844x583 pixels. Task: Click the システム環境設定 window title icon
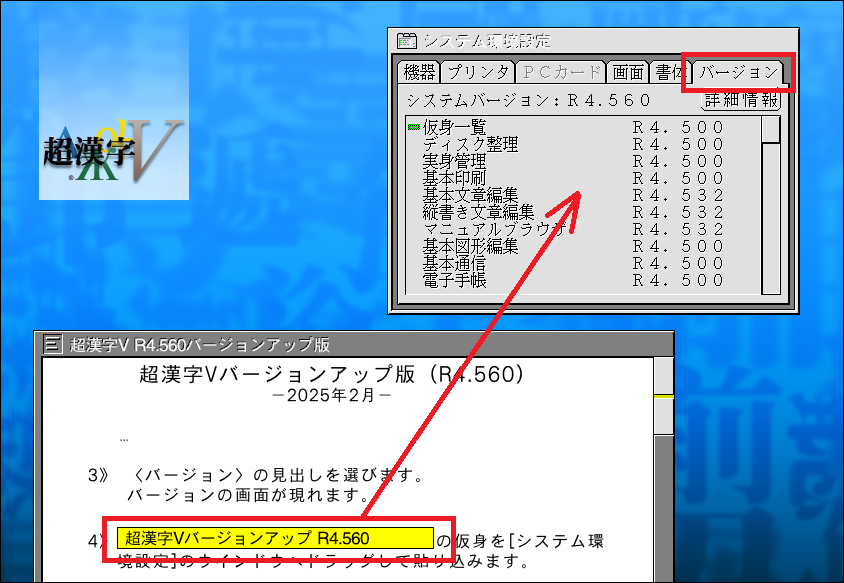tap(407, 41)
